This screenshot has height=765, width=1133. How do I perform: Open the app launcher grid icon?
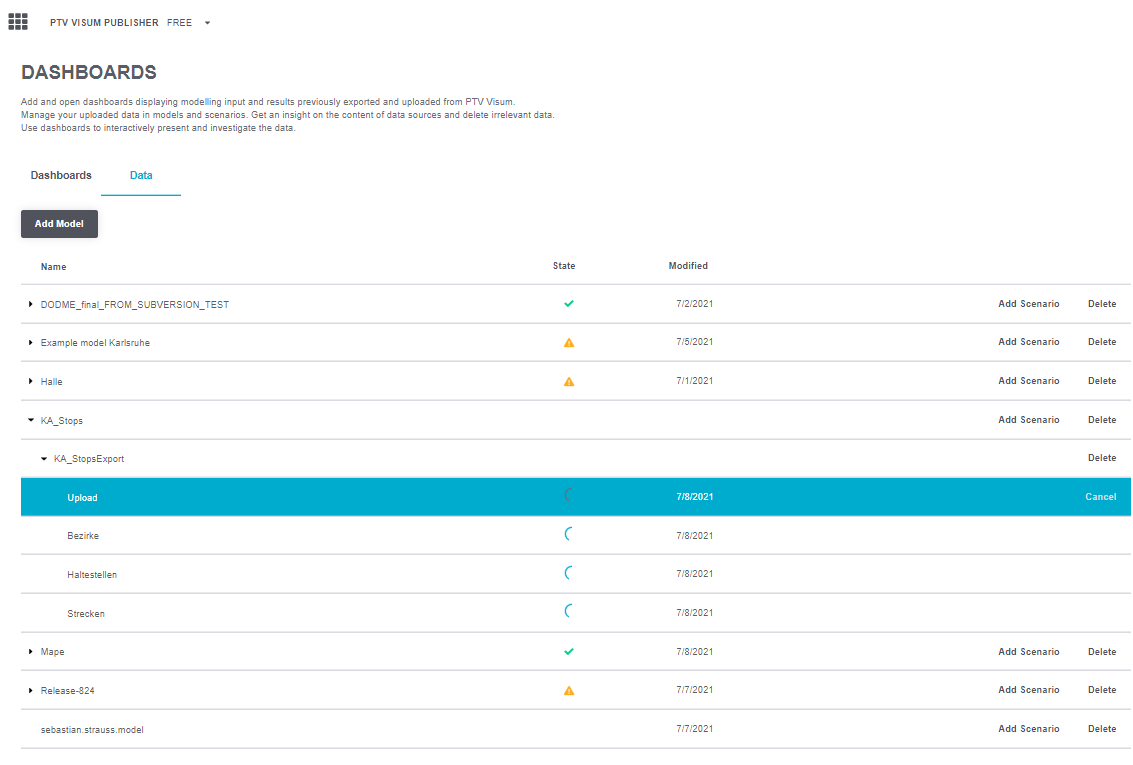18,21
